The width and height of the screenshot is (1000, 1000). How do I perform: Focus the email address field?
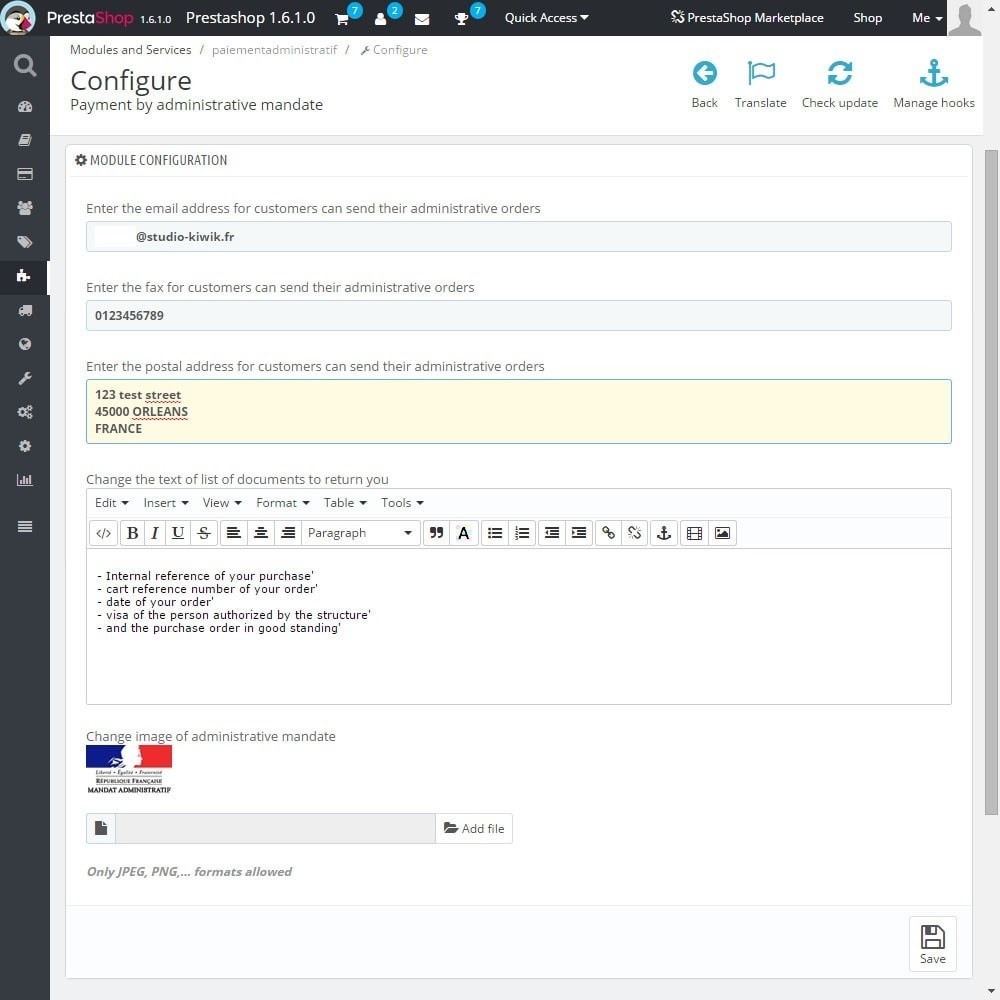[x=518, y=237]
